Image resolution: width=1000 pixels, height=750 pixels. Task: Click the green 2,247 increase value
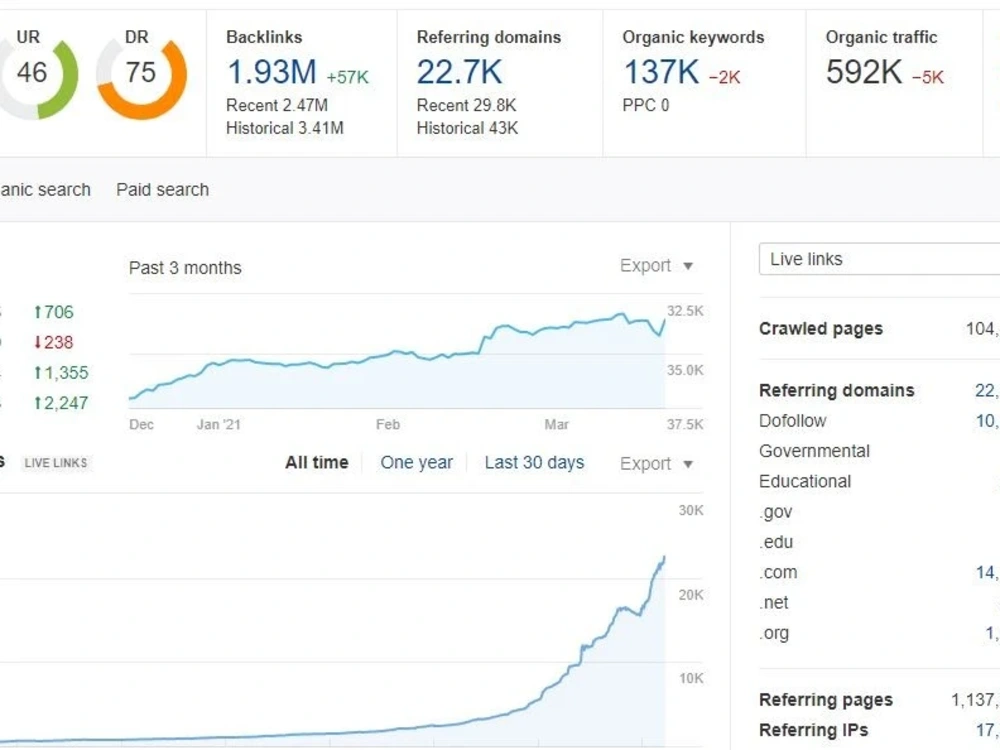point(61,403)
